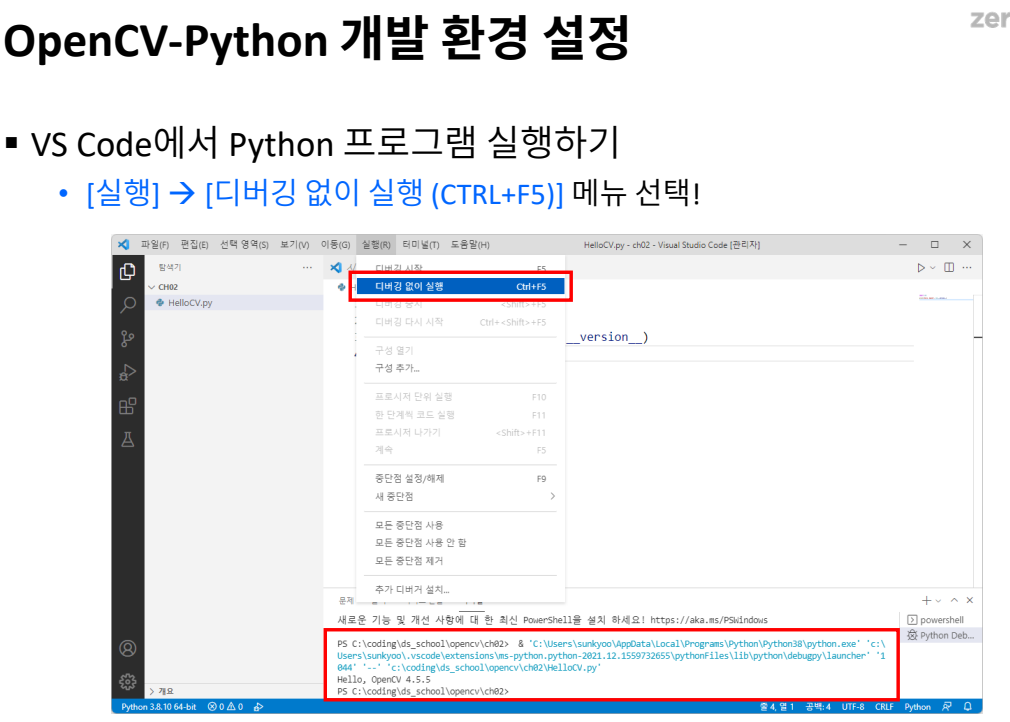
Task: Open run options dropdown beside play icon
Action: 933,268
